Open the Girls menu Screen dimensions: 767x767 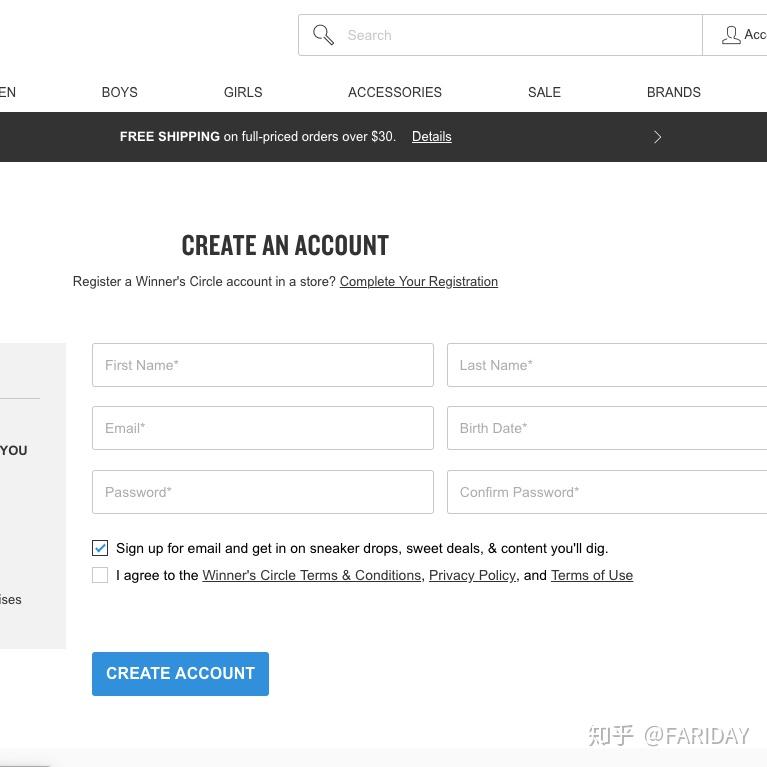coord(243,92)
